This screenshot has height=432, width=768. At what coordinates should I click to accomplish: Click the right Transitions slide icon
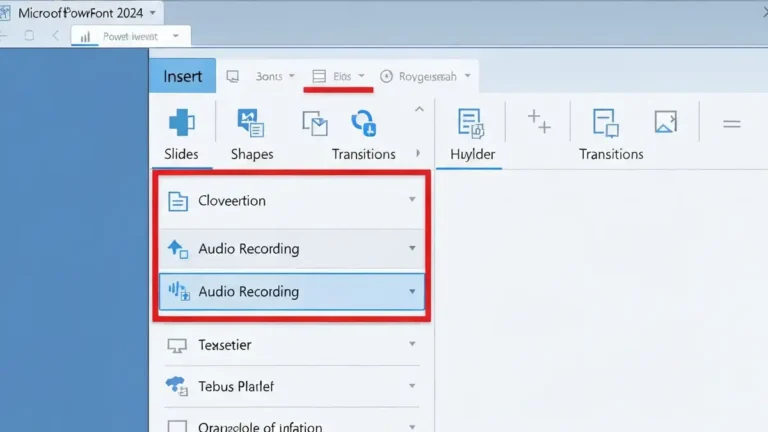605,122
